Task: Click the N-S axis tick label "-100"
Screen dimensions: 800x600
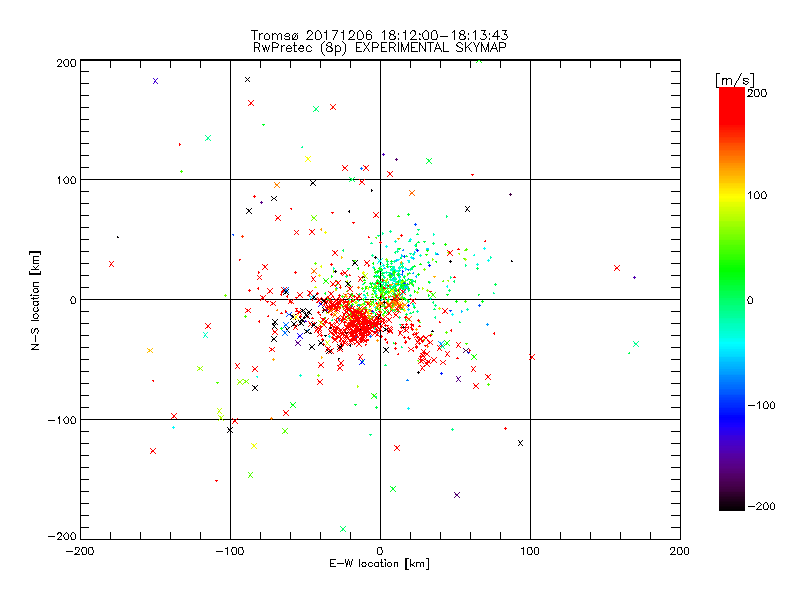Action: tap(62, 420)
